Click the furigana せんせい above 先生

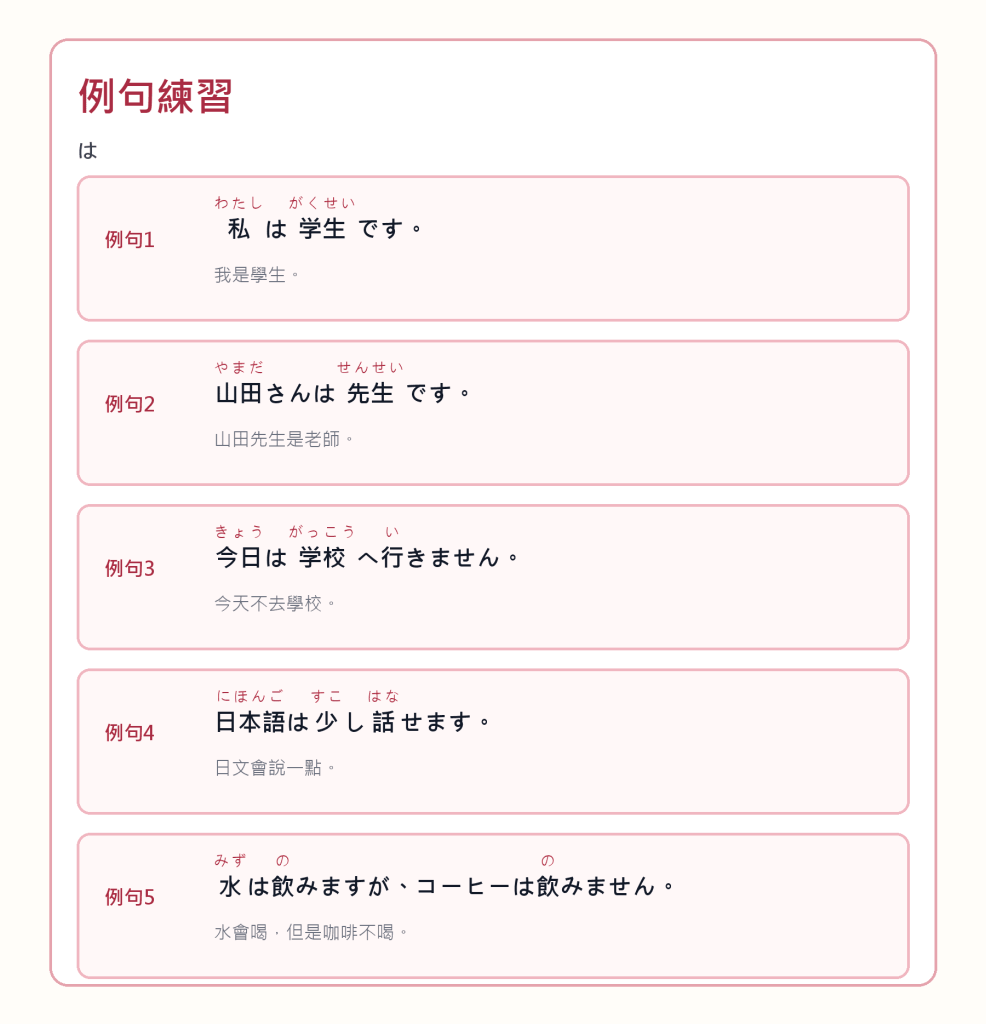pos(370,368)
